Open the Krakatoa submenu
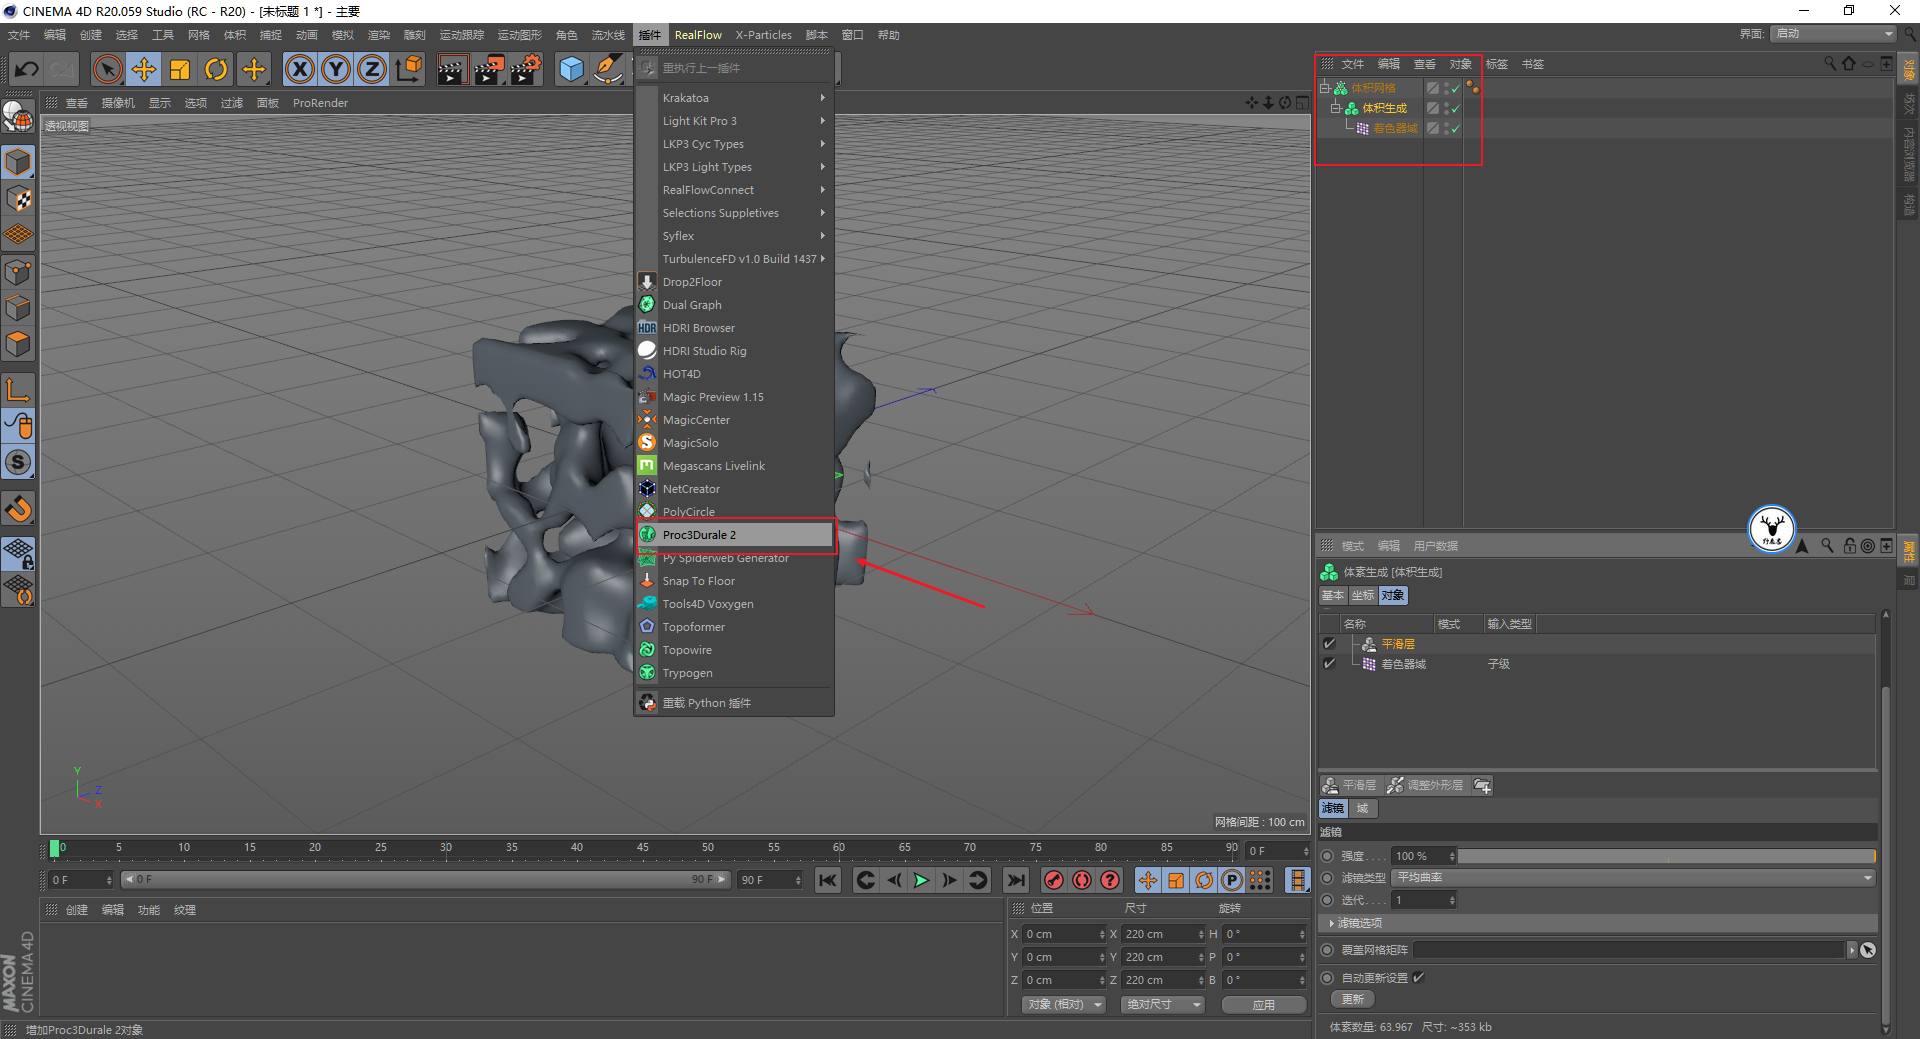1920x1039 pixels. tap(734, 98)
